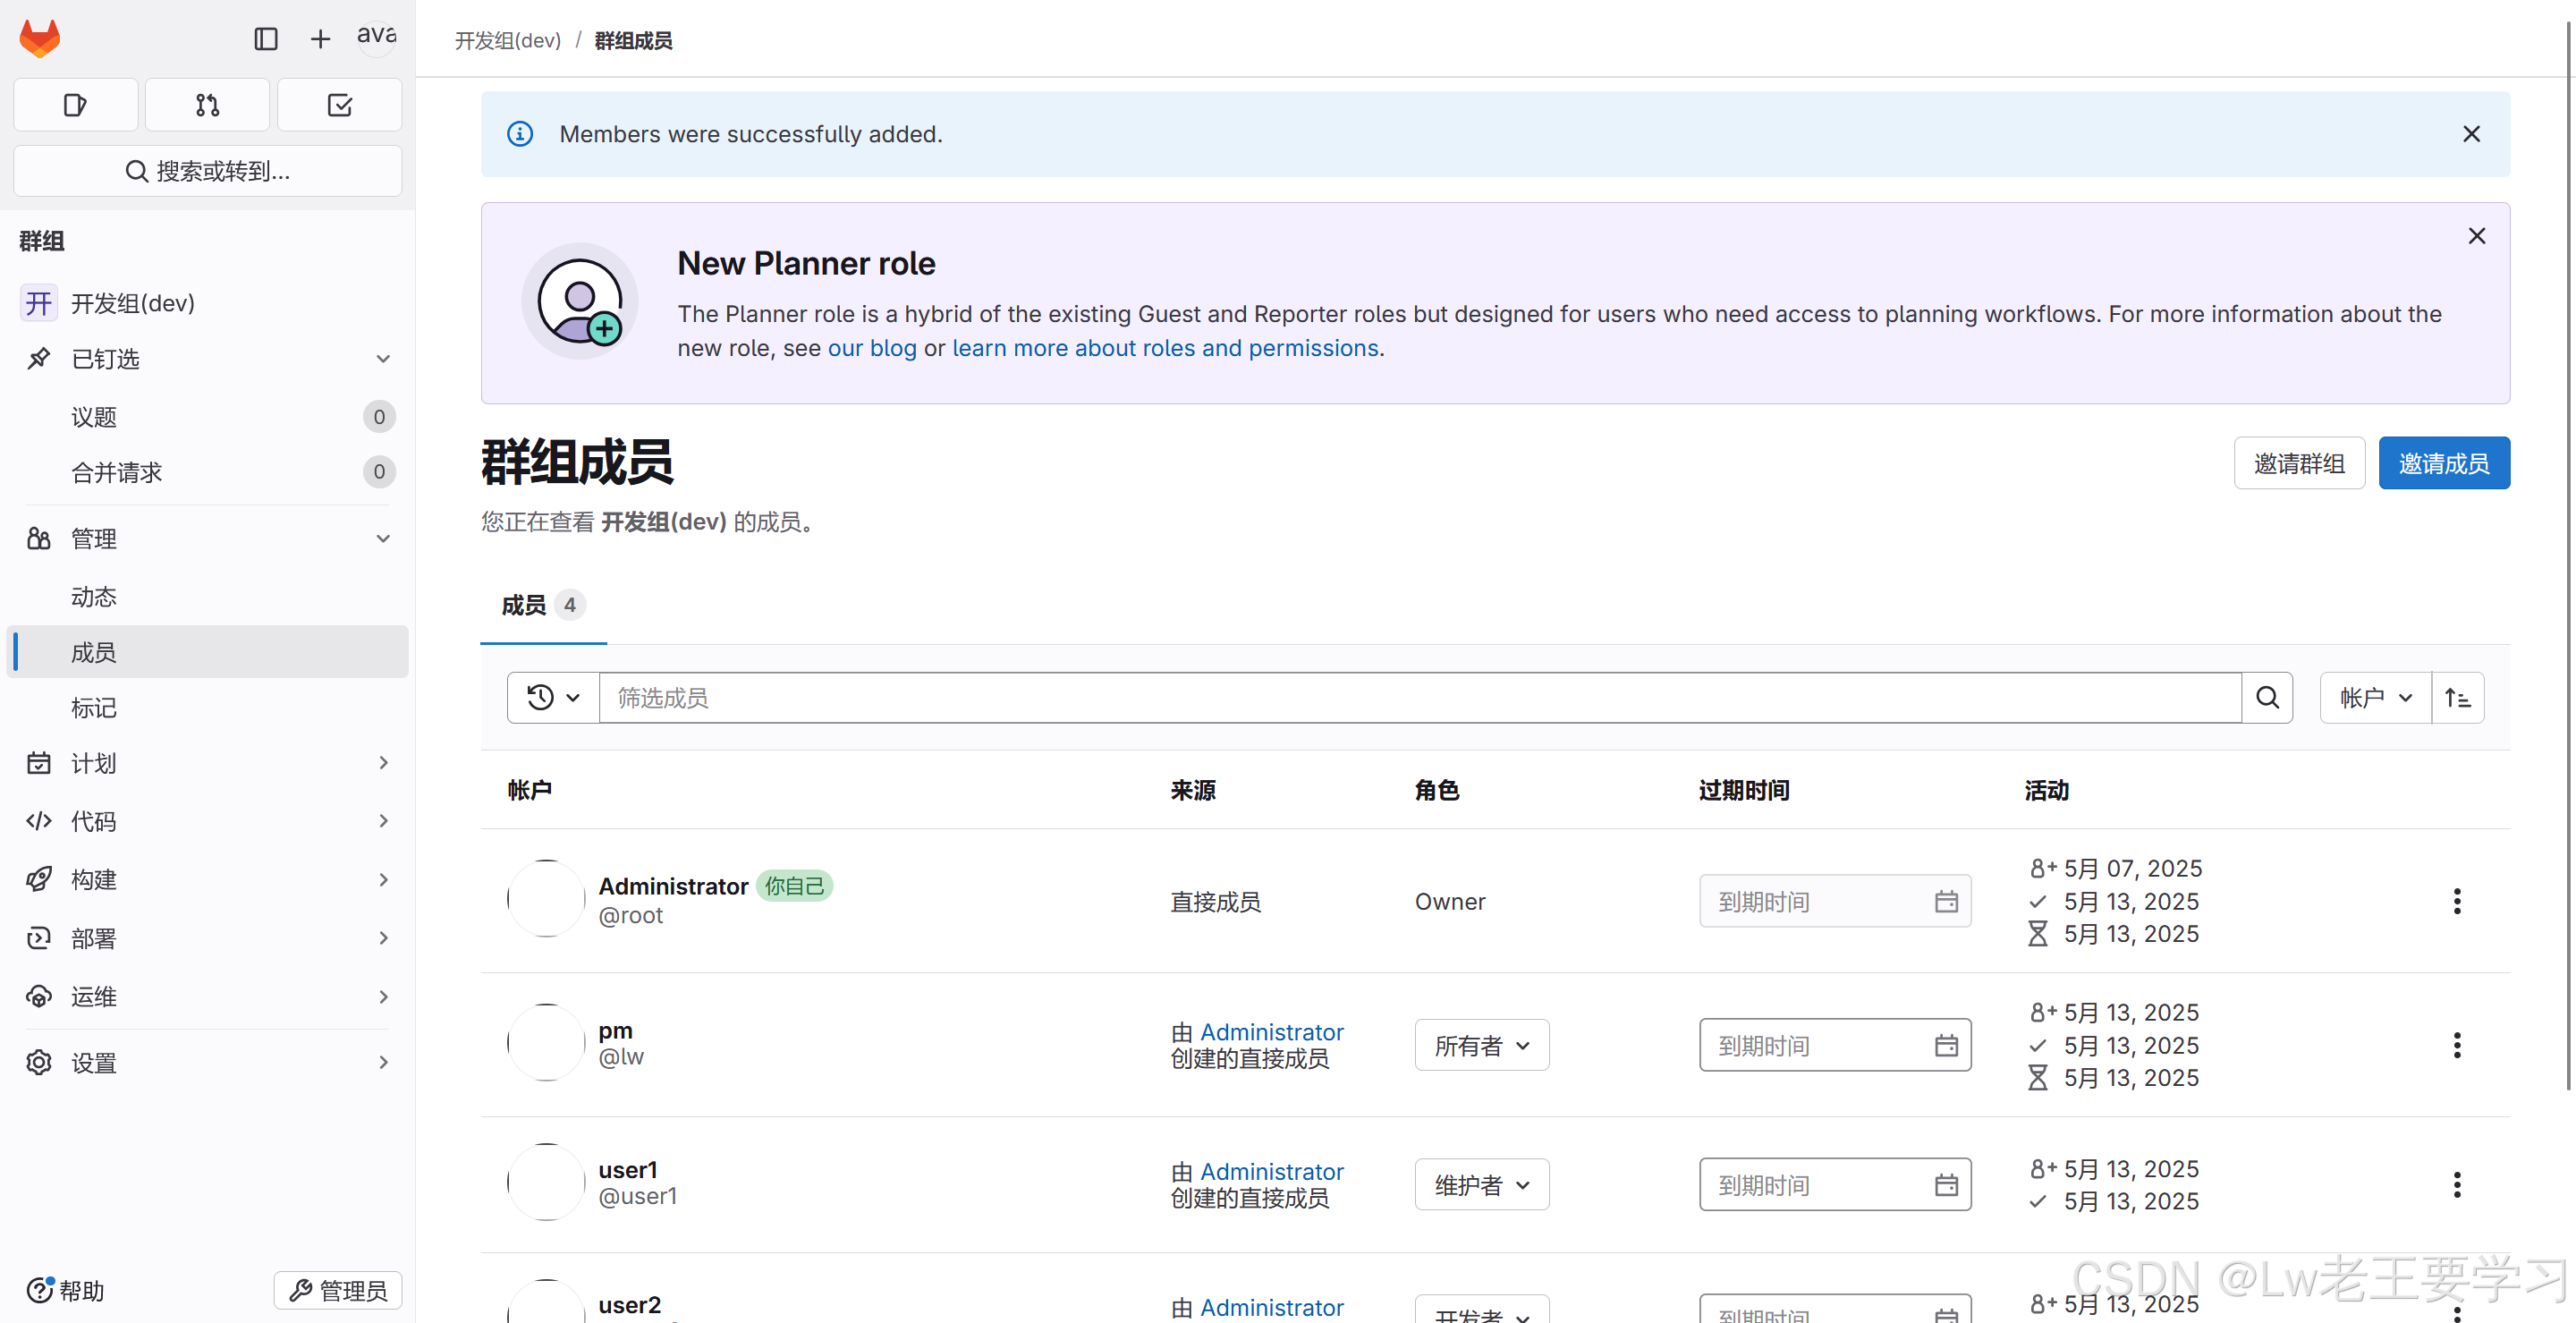
Task: Change pm's role dropdown 所有者
Action: [x=1481, y=1045]
